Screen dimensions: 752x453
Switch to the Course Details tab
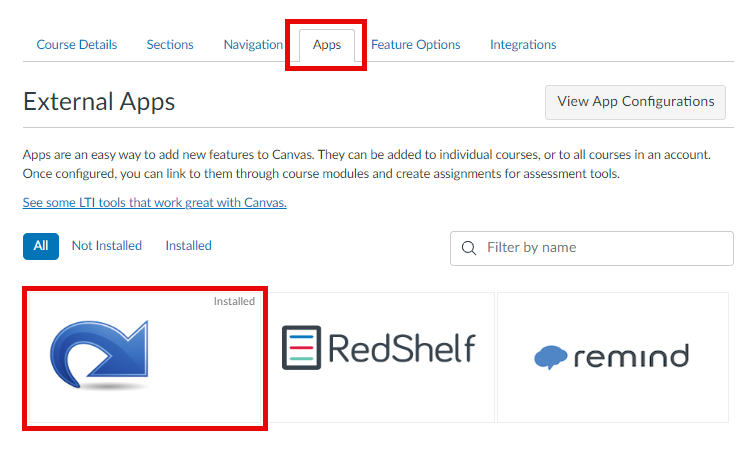tap(77, 45)
